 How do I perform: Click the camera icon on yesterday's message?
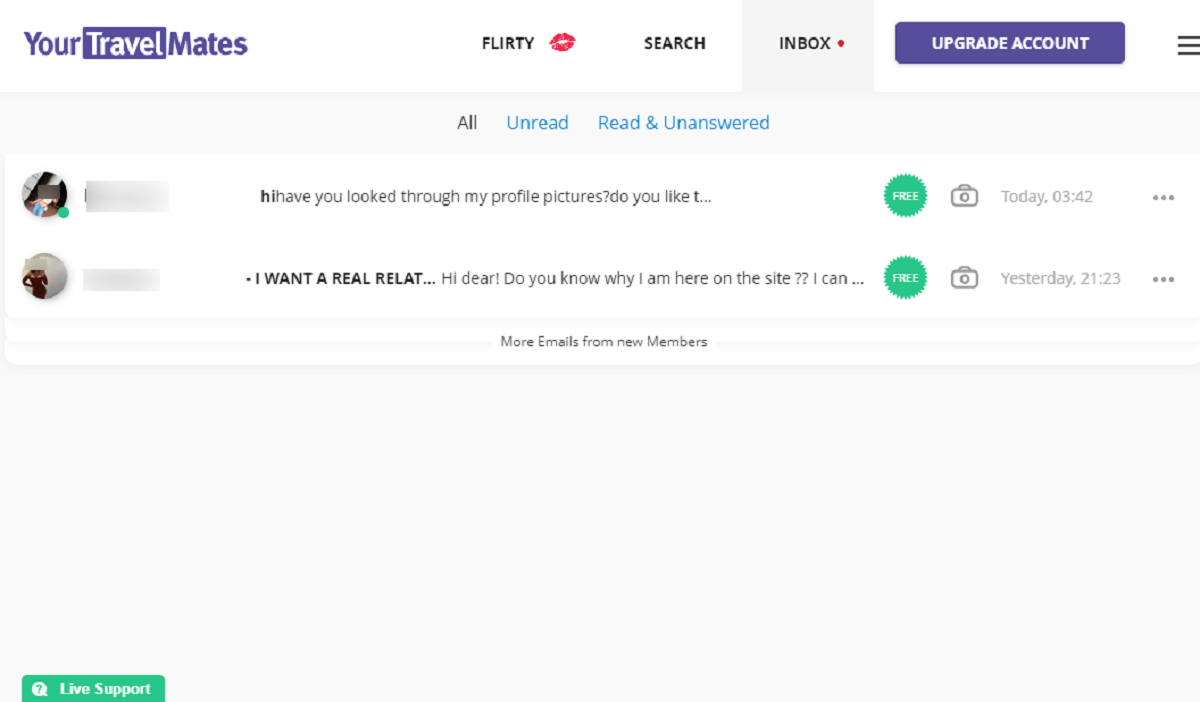click(964, 278)
